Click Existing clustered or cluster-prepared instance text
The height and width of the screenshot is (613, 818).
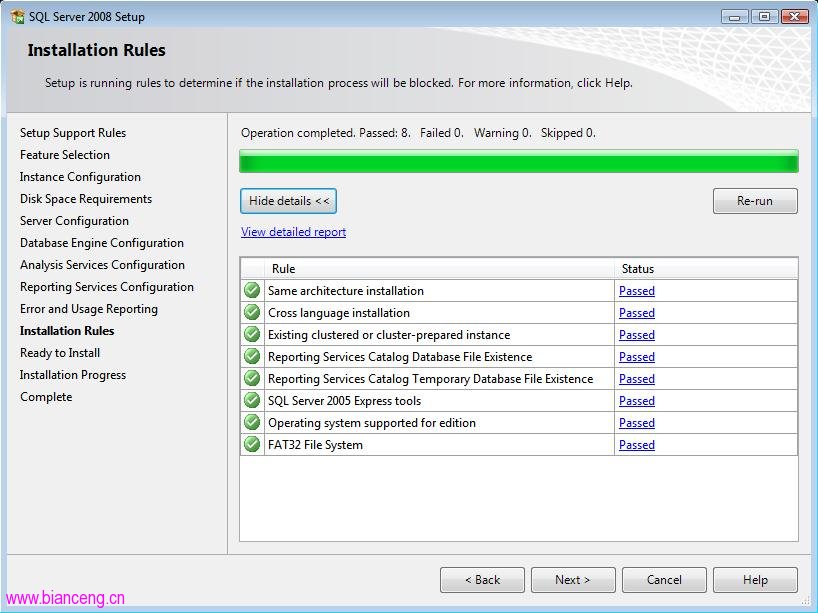(389, 334)
